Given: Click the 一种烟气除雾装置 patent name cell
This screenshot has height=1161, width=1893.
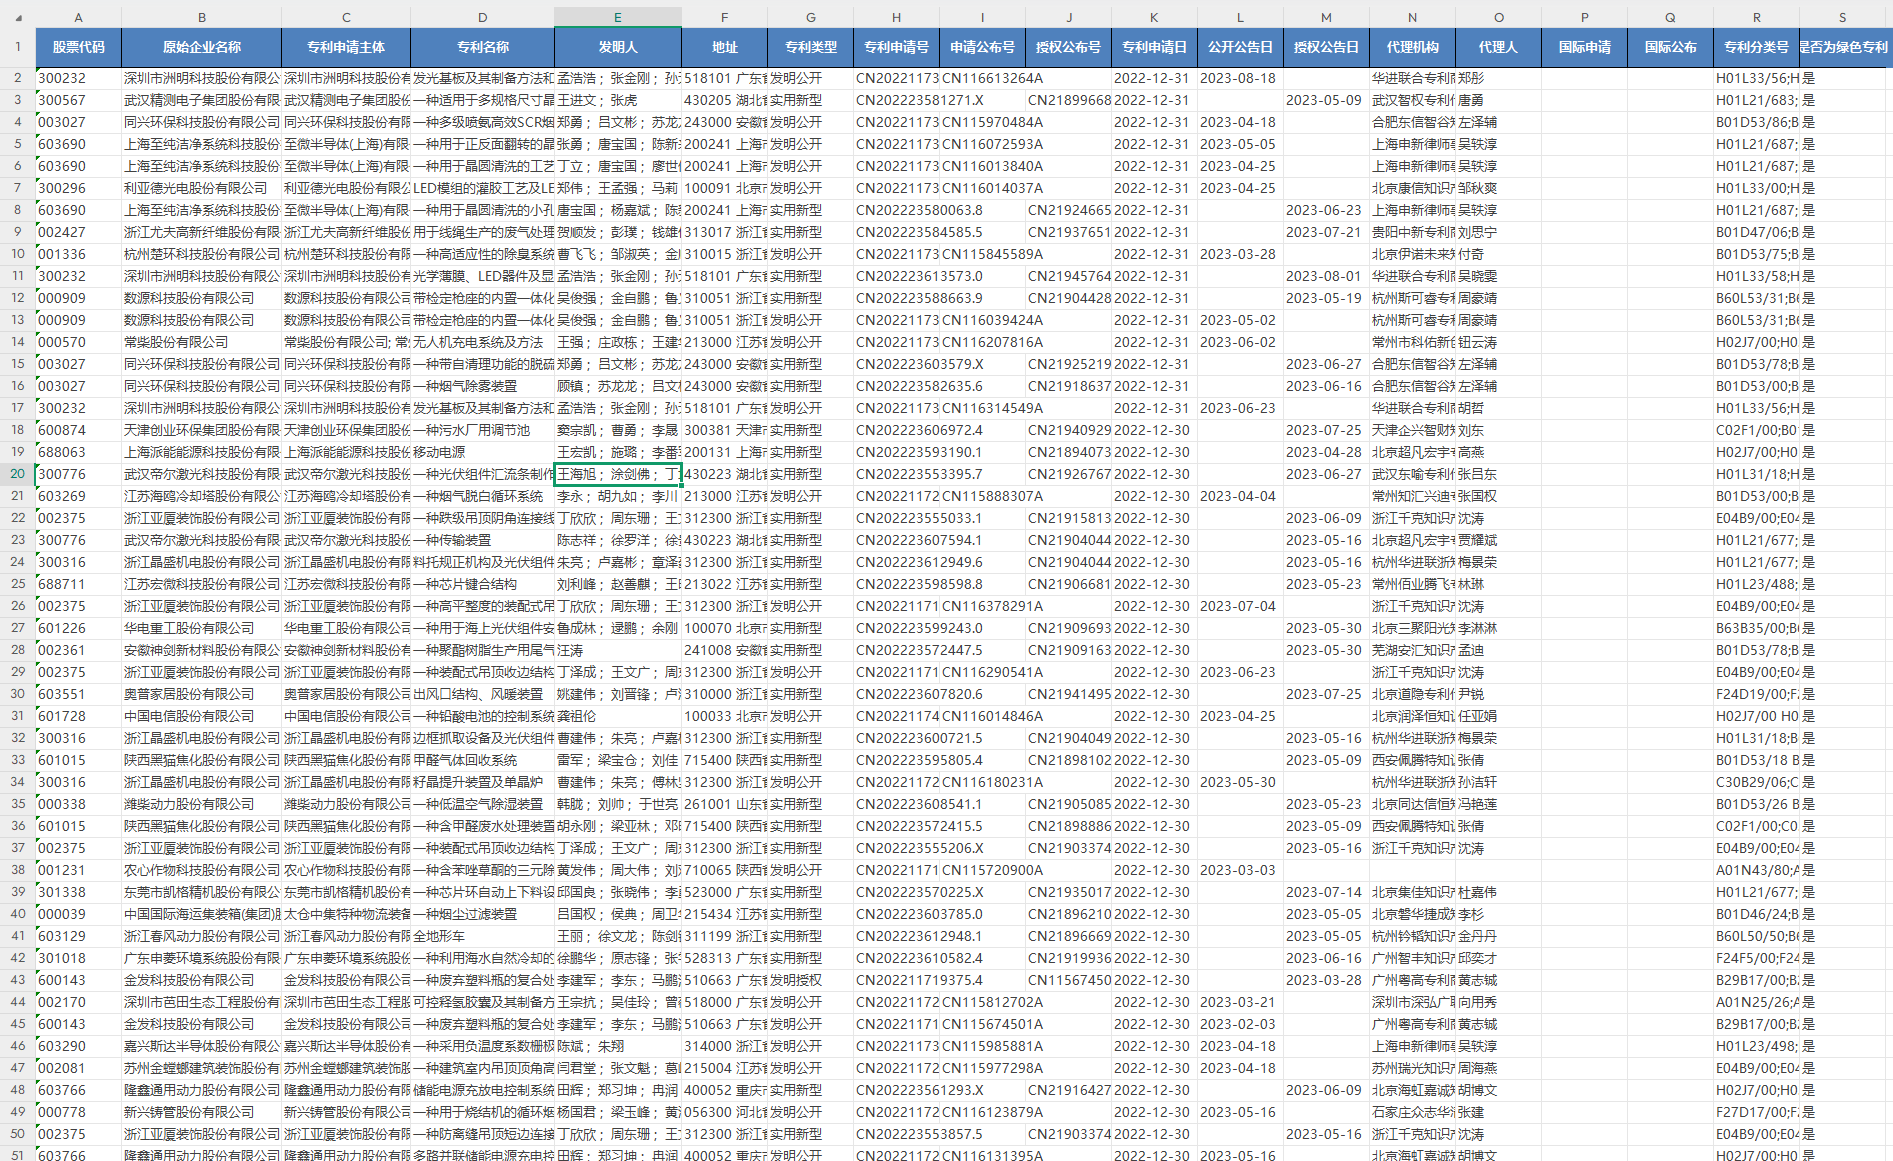Looking at the screenshot, I should pyautogui.click(x=483, y=386).
